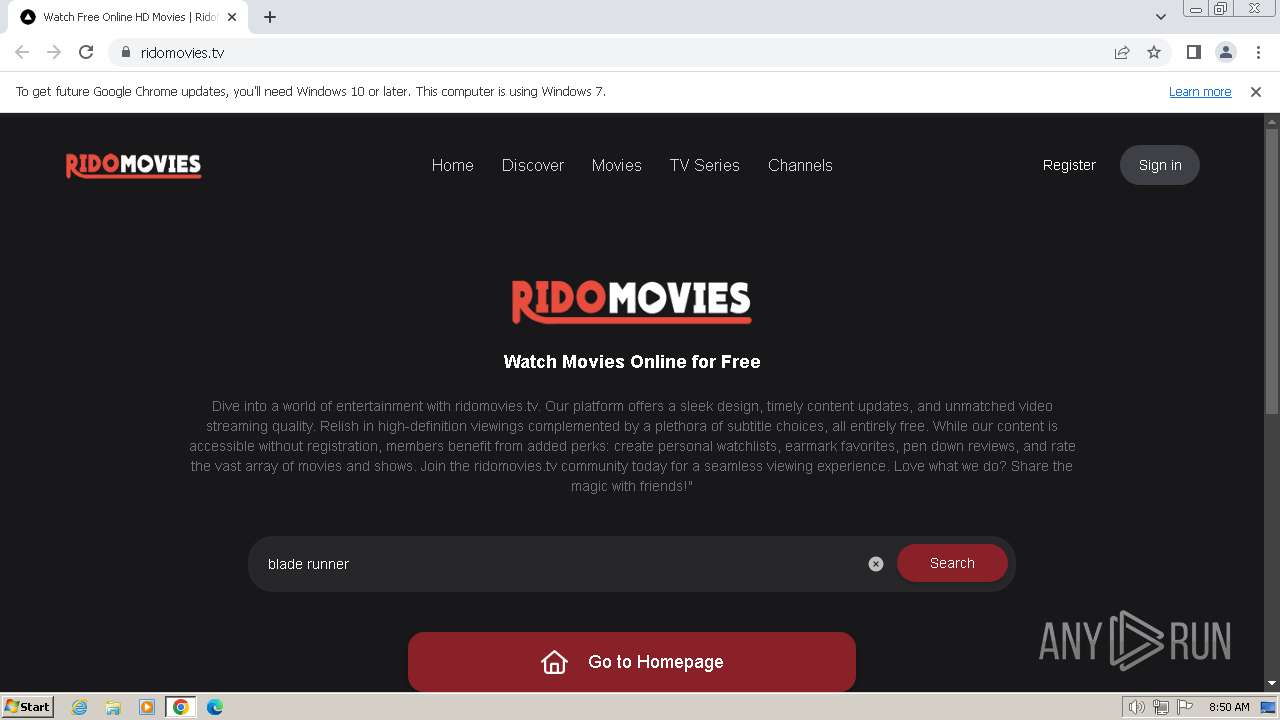Click the volume speaker tray icon

pos(1137,707)
